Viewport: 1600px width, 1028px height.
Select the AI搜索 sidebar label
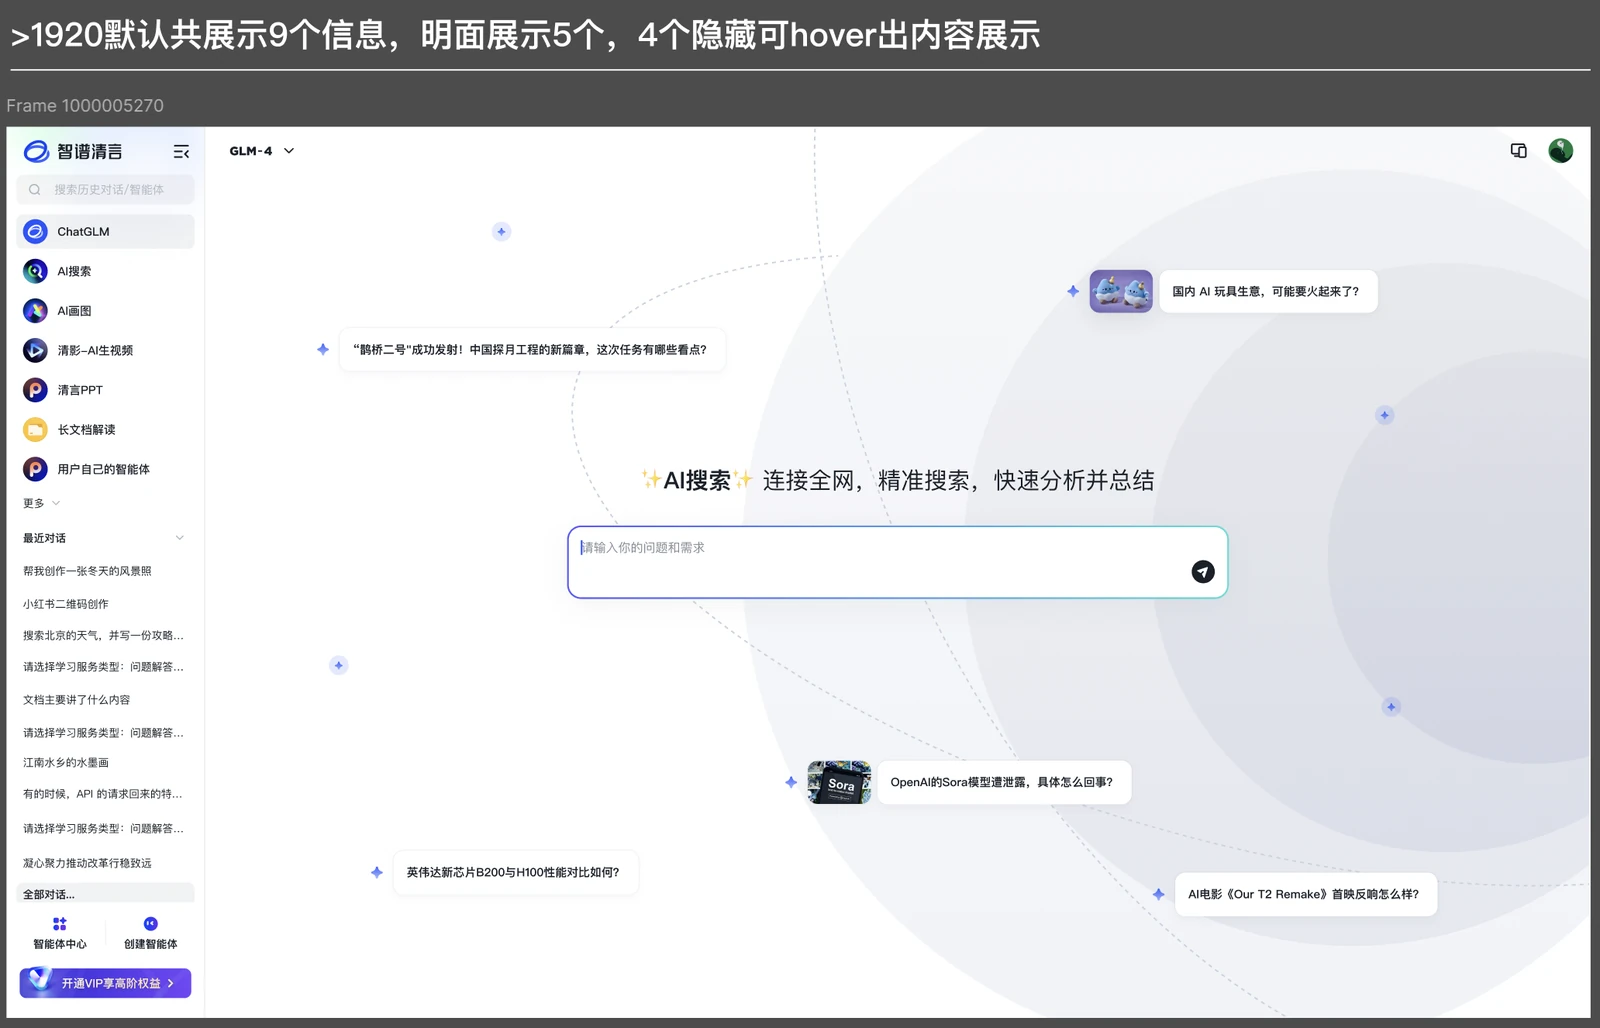[x=74, y=271]
